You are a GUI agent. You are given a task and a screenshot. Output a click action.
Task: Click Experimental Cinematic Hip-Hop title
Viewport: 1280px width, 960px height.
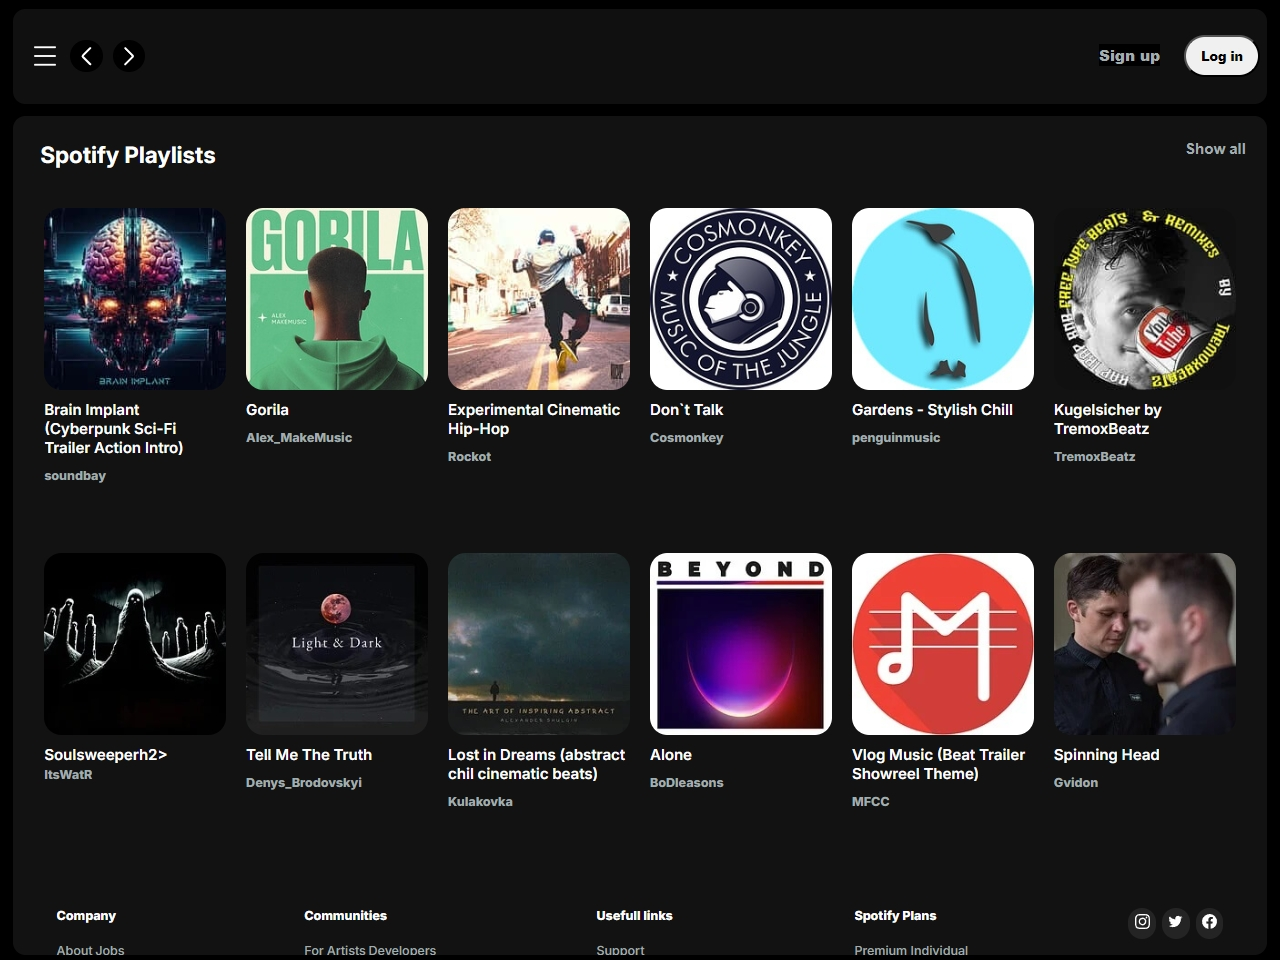(x=534, y=419)
